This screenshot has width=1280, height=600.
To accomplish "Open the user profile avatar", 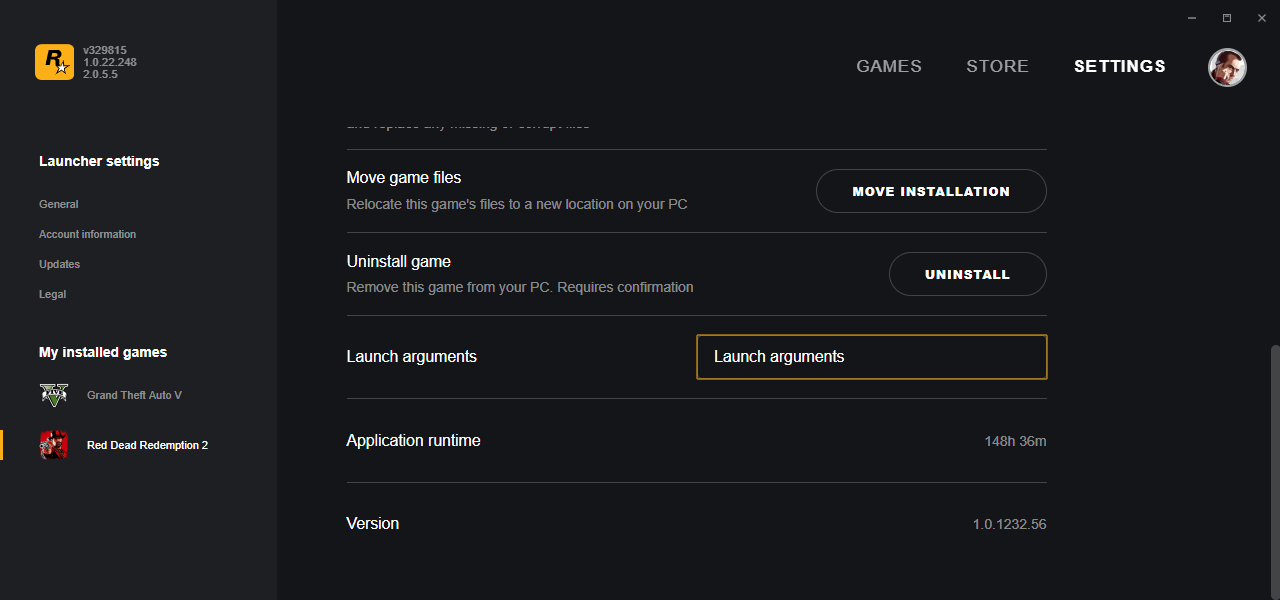I will click(x=1227, y=67).
